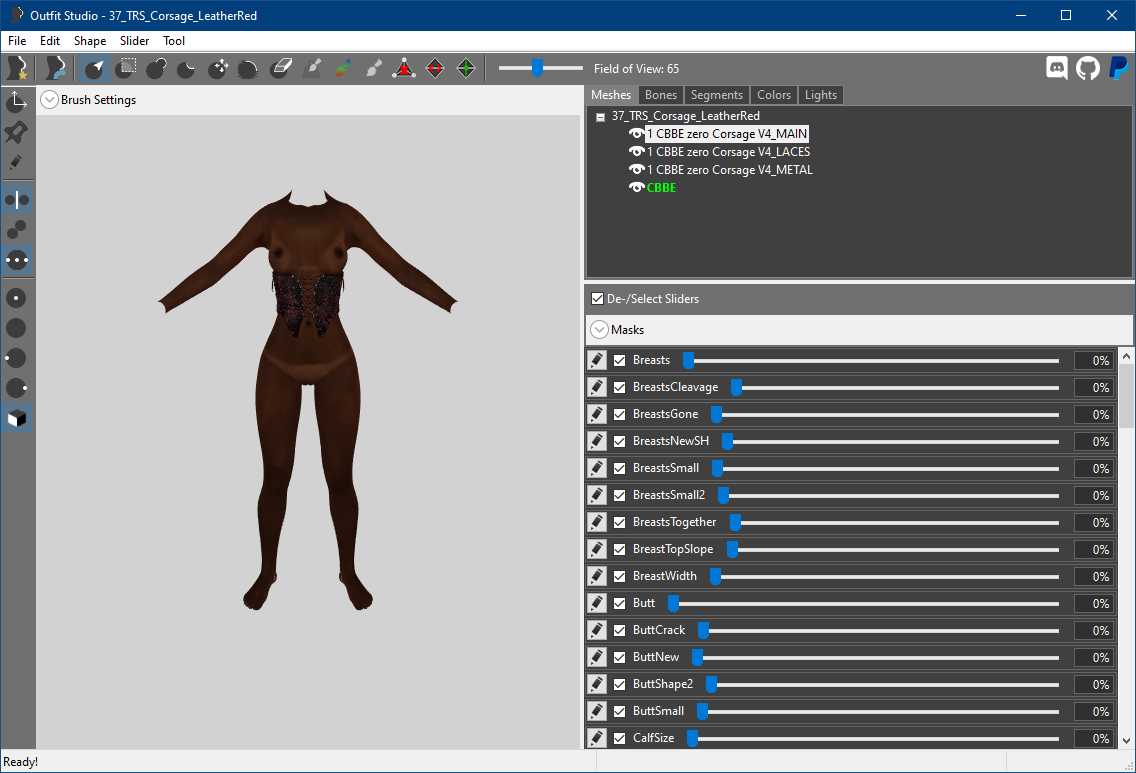This screenshot has width=1136, height=773.
Task: Click the BreastTopSlope percentage value field
Action: [1093, 549]
